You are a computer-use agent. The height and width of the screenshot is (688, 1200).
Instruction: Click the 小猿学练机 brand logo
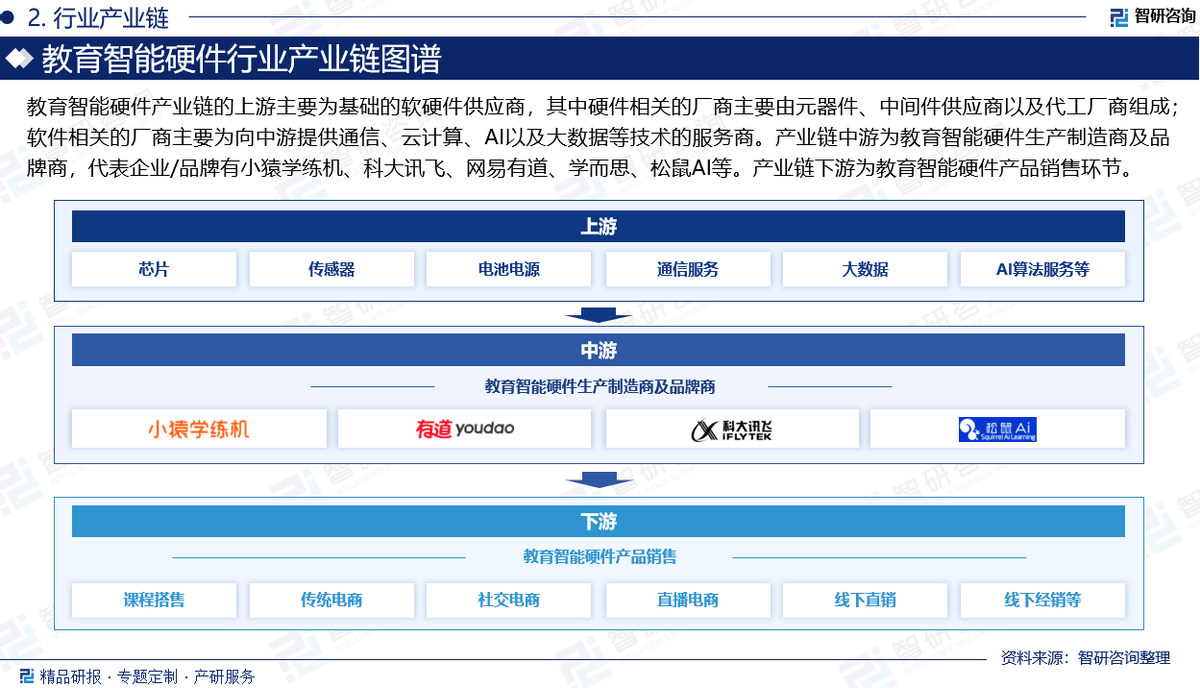pyautogui.click(x=198, y=429)
